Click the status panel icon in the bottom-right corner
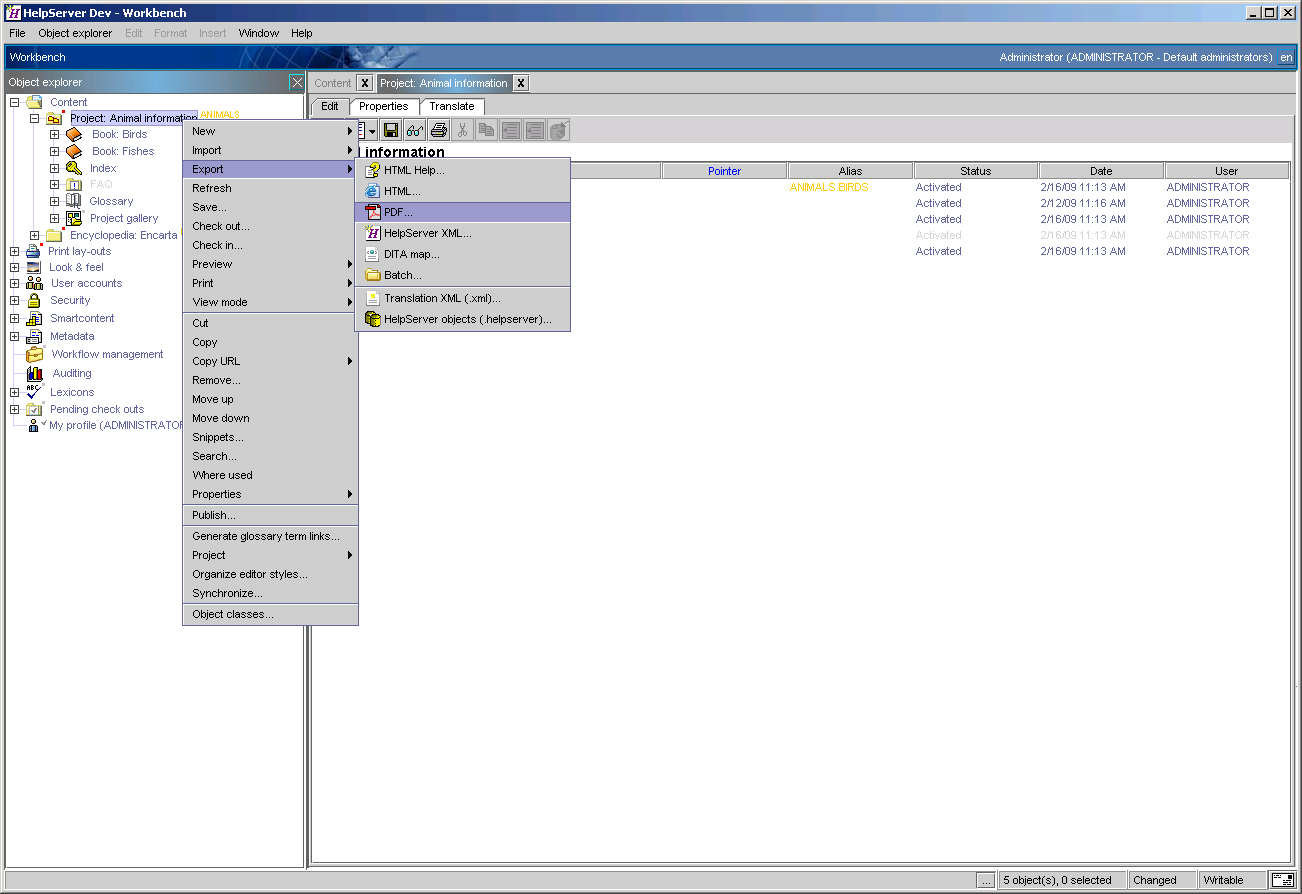 click(1282, 880)
